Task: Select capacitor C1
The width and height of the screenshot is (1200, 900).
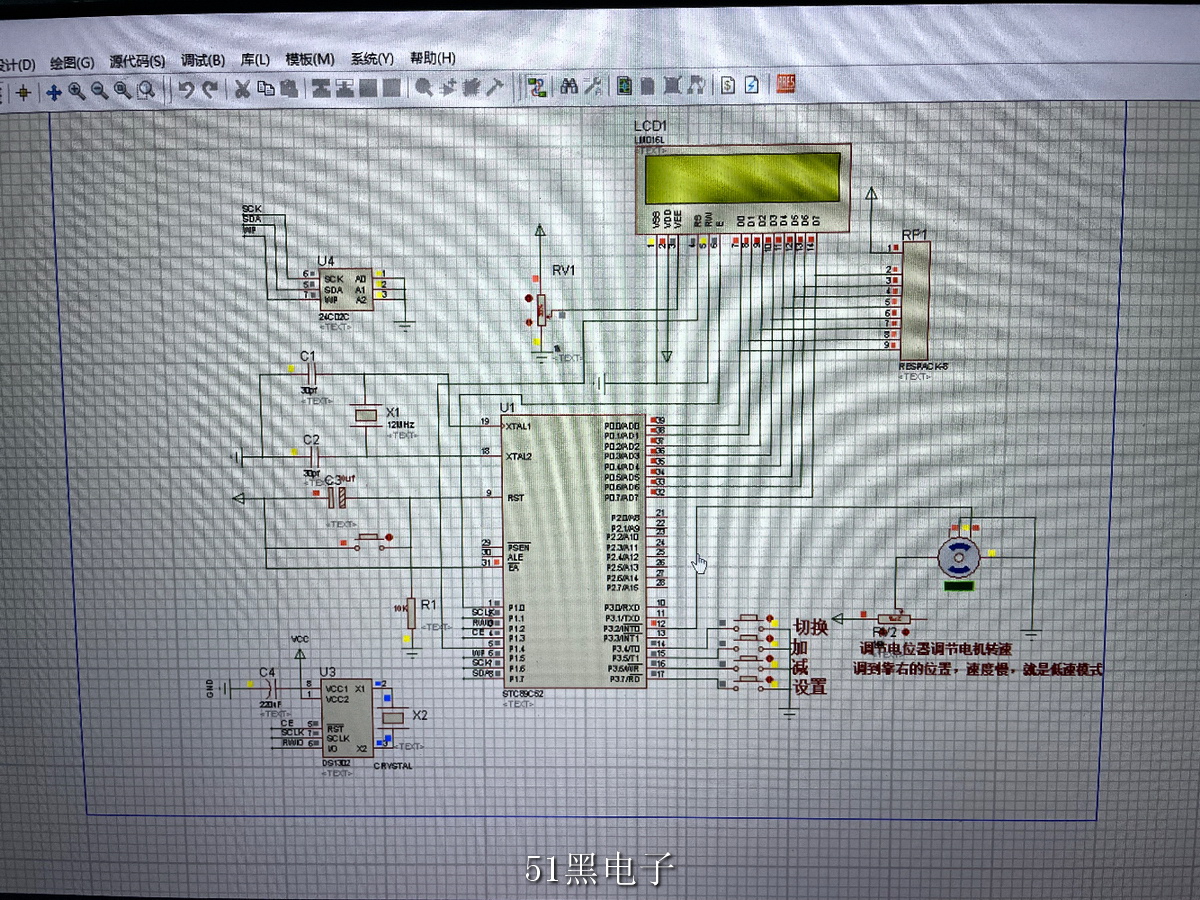Action: point(310,374)
